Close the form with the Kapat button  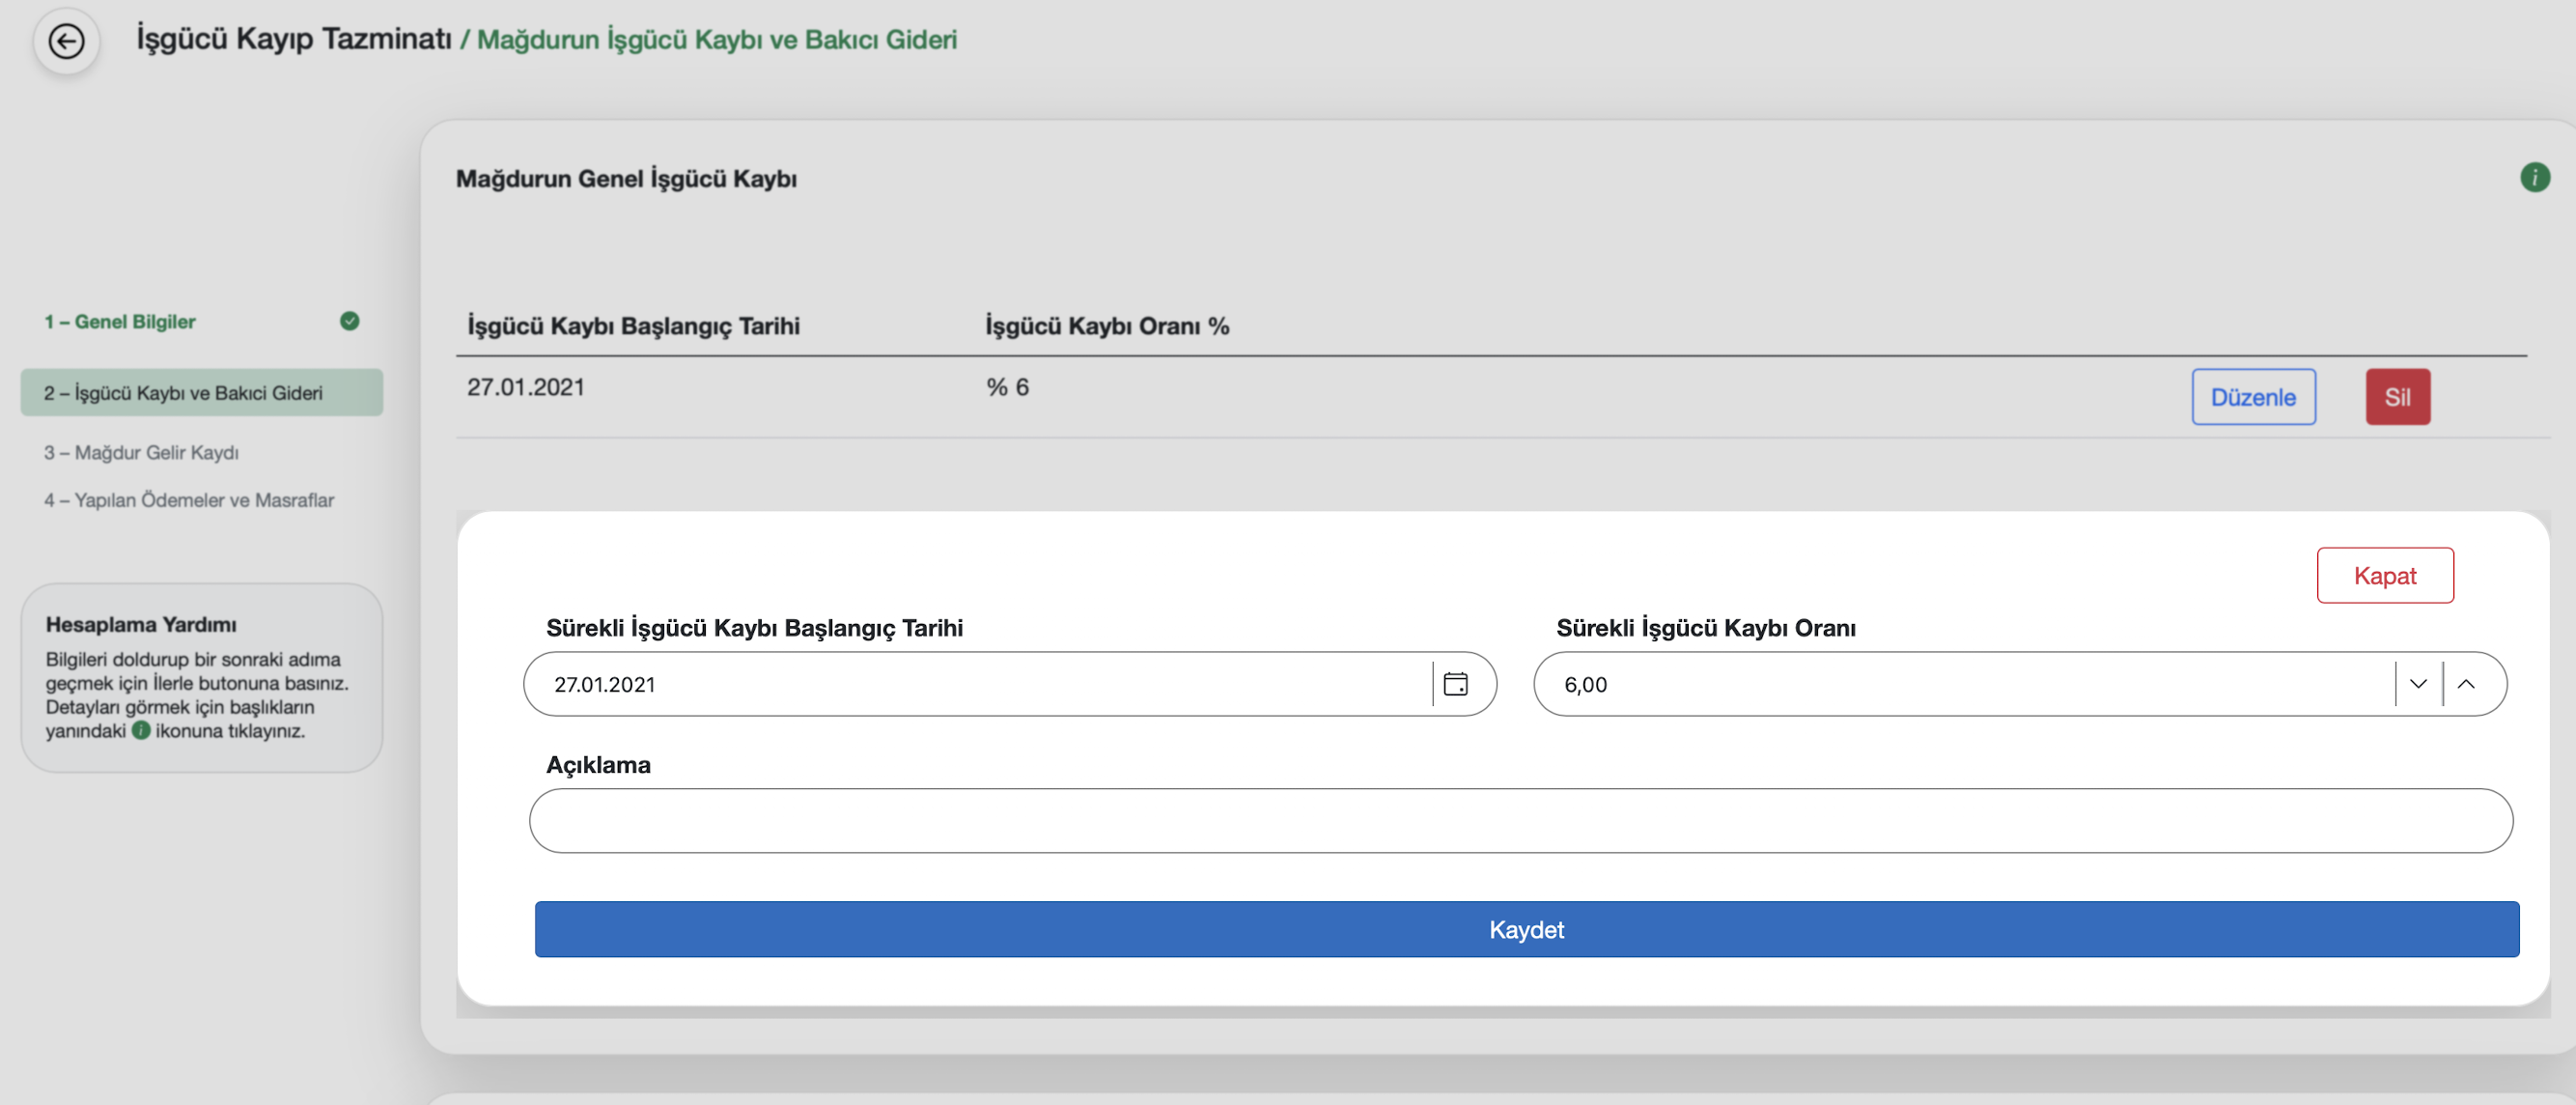[2384, 576]
